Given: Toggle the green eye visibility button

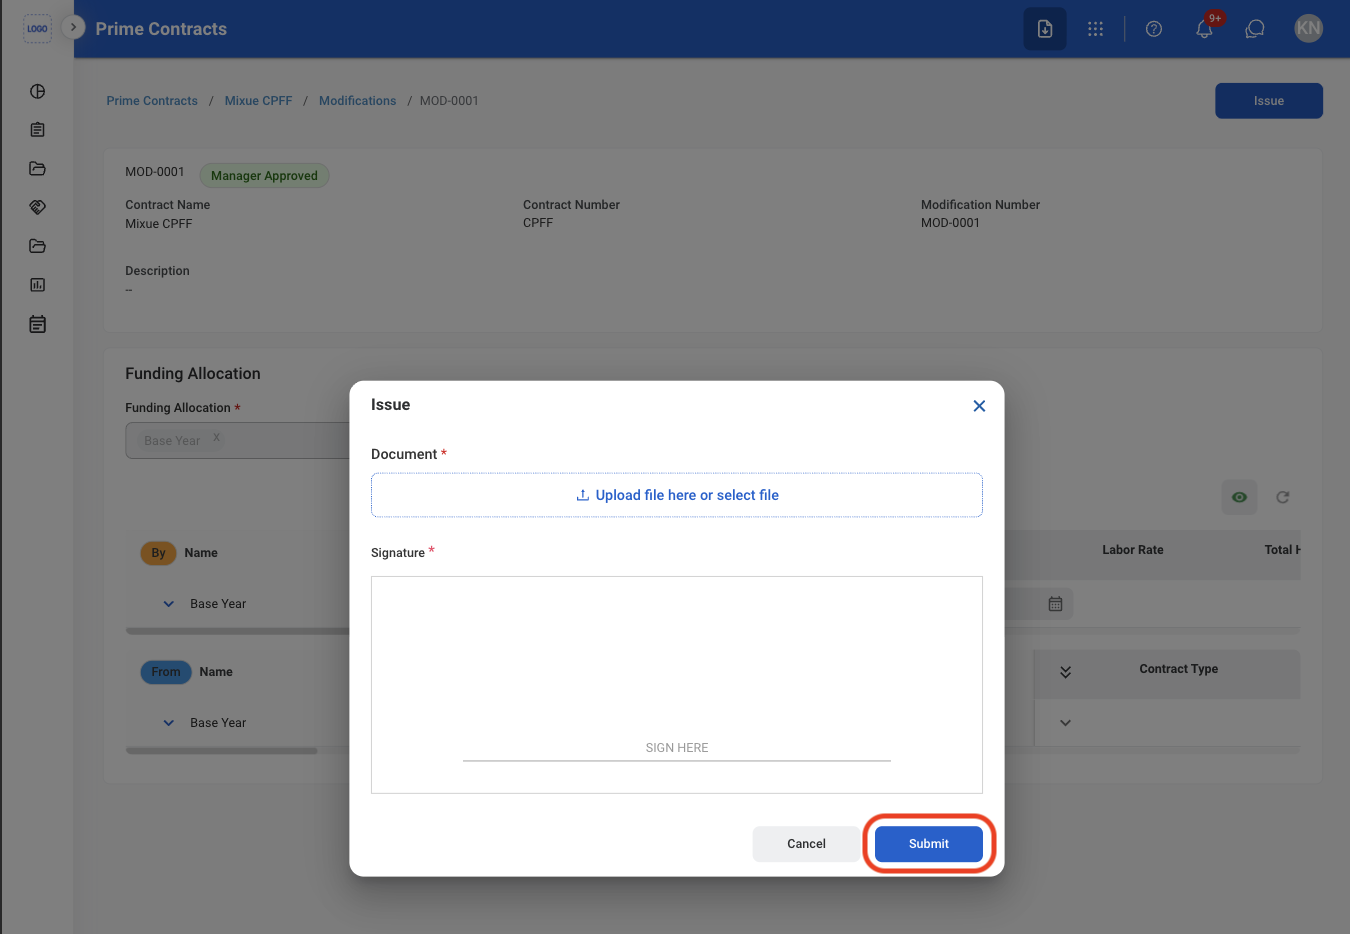Looking at the screenshot, I should click(x=1239, y=497).
